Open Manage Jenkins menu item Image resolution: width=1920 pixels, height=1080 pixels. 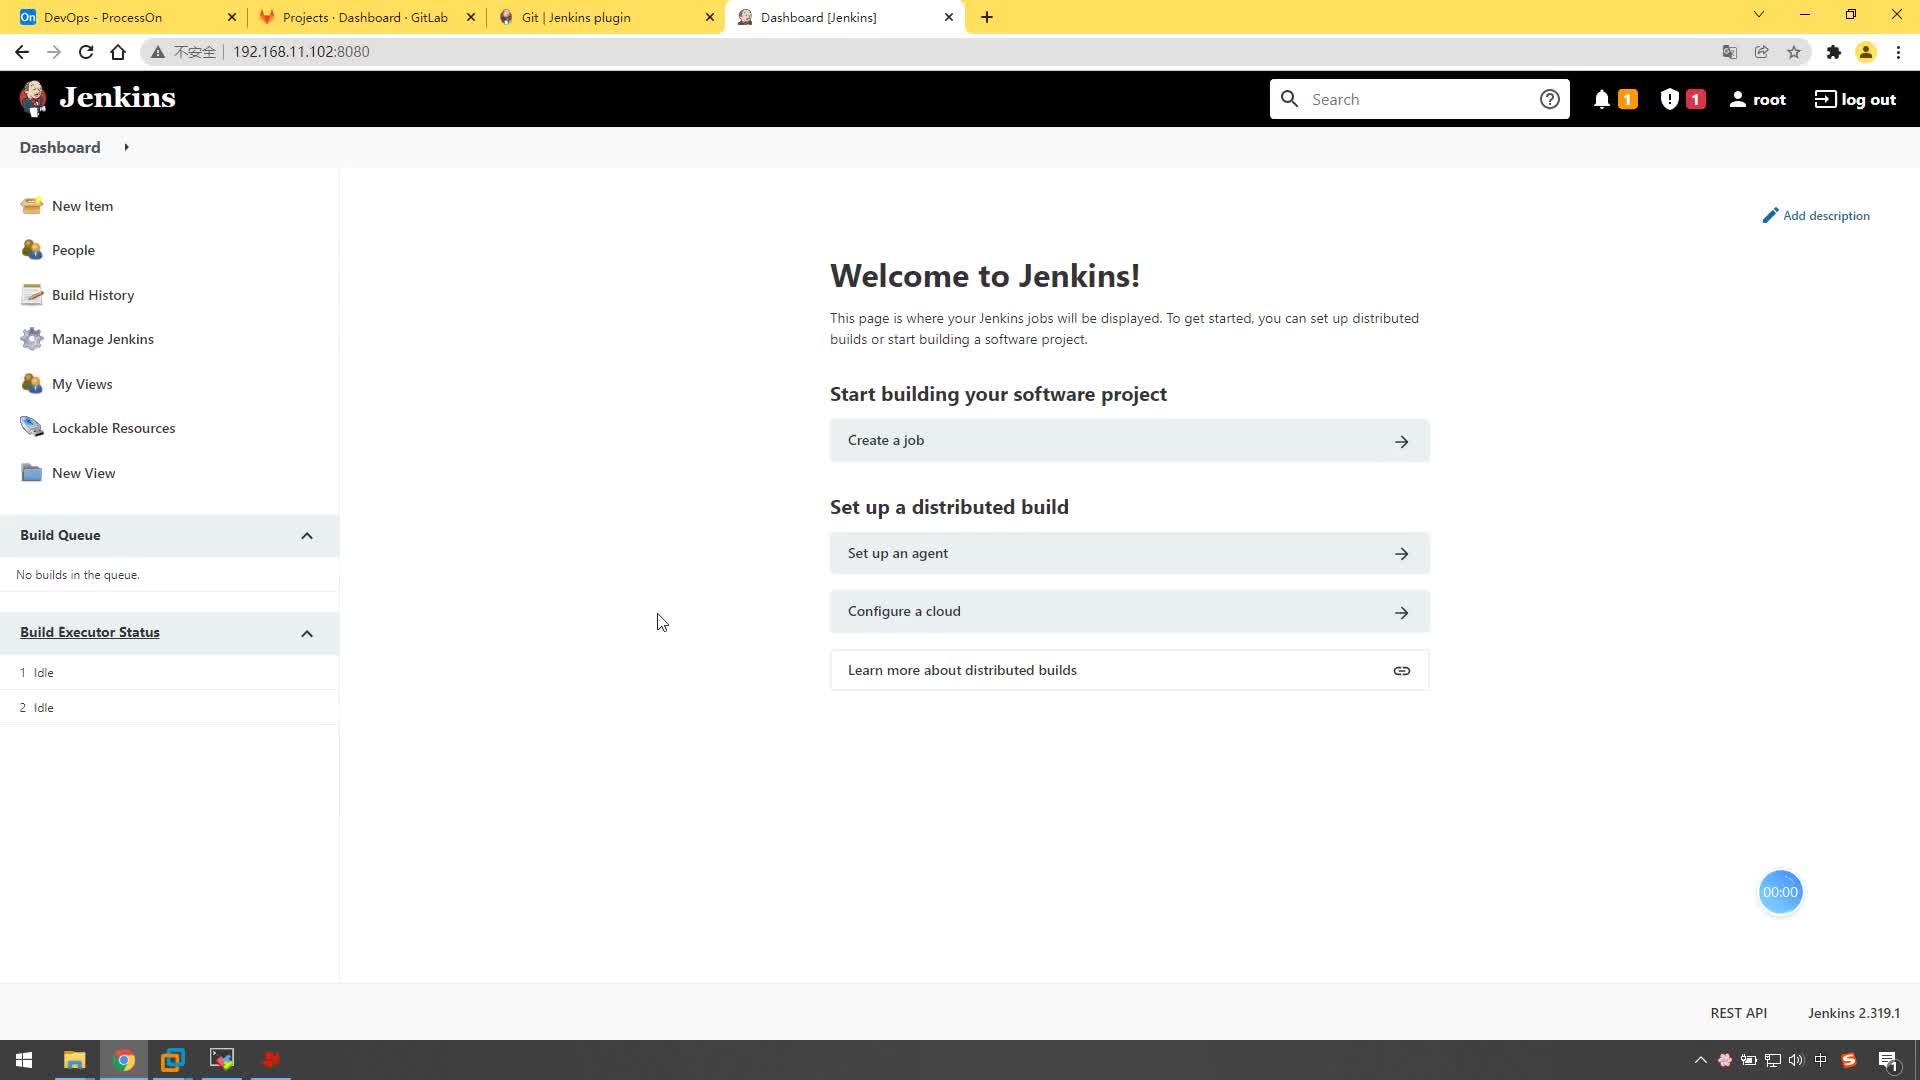(103, 339)
